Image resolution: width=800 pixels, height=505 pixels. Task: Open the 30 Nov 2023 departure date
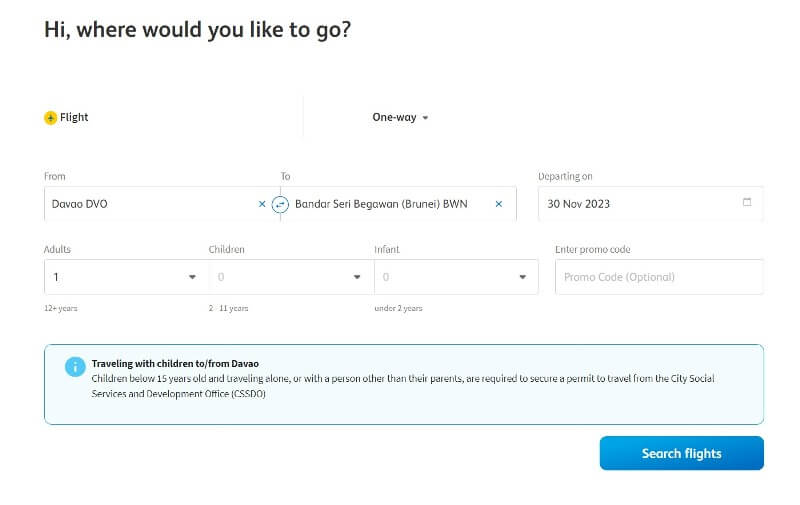[651, 204]
